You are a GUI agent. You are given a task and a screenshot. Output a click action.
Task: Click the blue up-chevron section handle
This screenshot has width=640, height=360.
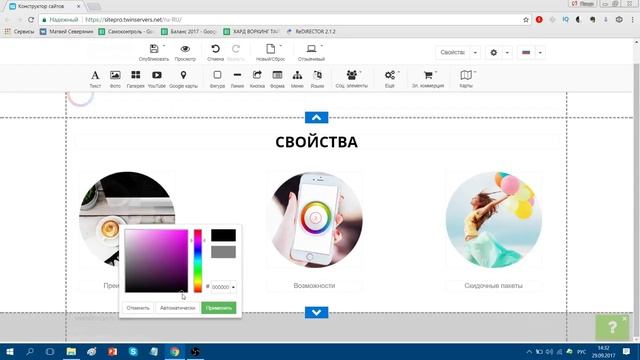pos(316,118)
